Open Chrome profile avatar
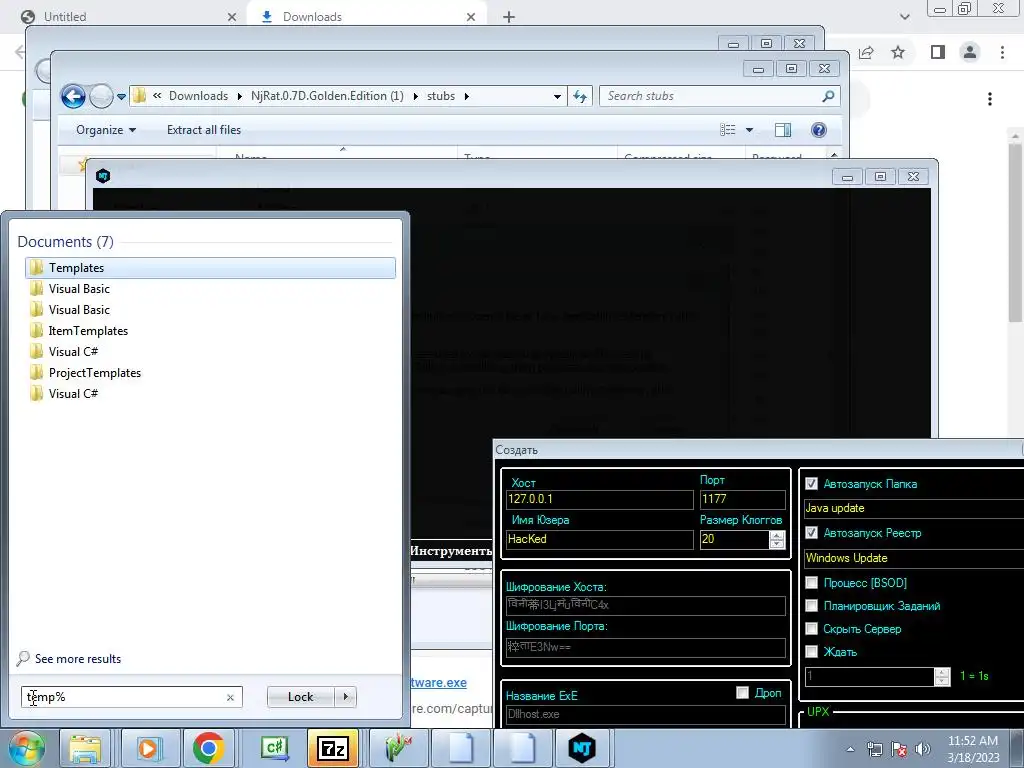This screenshot has height=768, width=1024. coord(970,52)
